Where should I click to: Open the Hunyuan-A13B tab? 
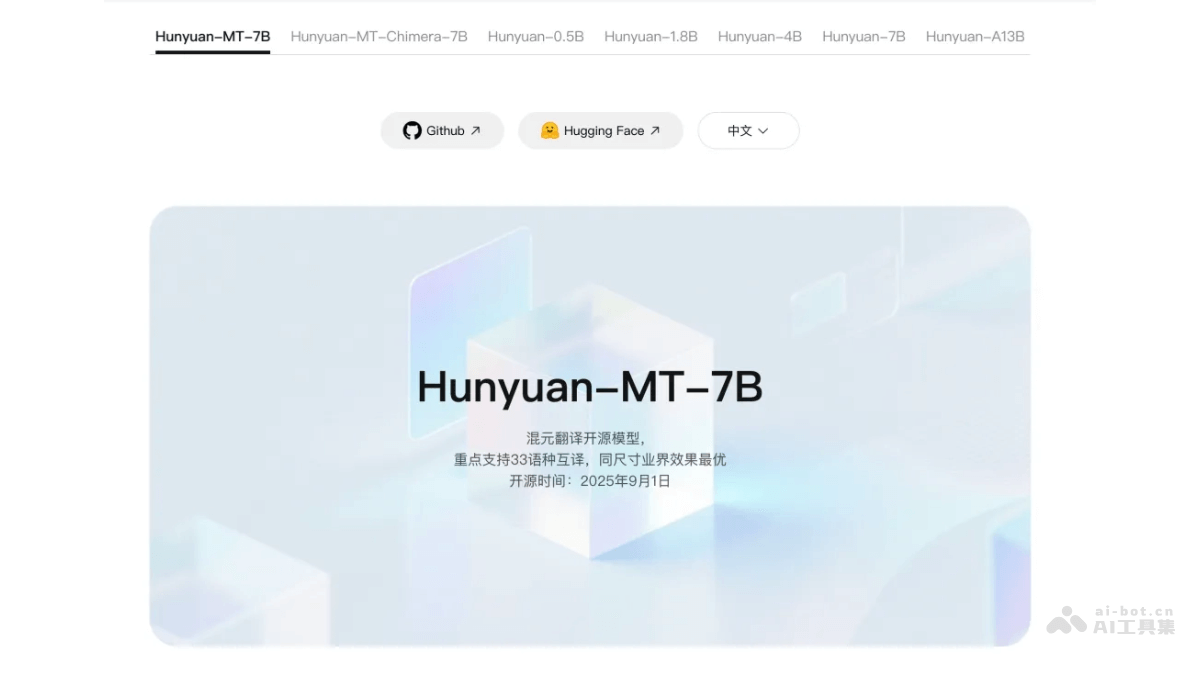(975, 37)
